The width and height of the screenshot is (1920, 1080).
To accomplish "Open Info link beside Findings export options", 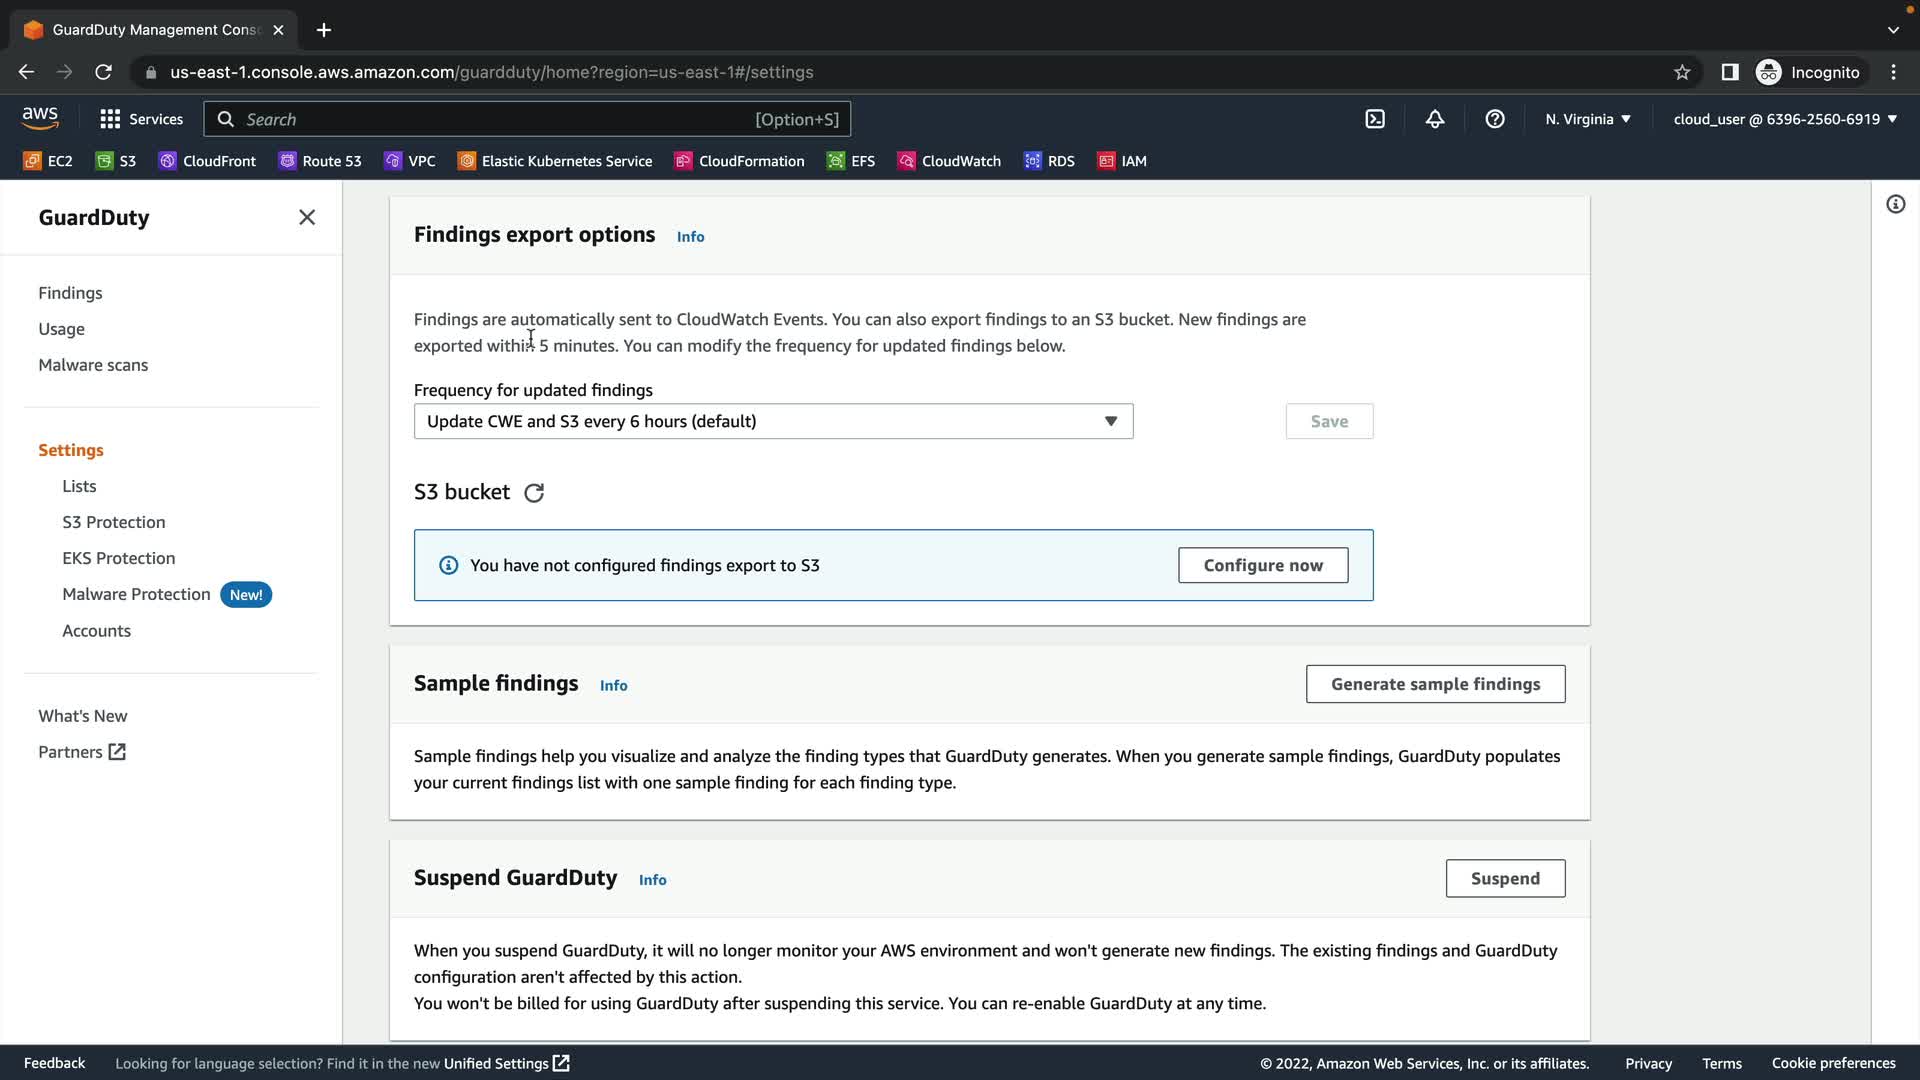I will [690, 237].
